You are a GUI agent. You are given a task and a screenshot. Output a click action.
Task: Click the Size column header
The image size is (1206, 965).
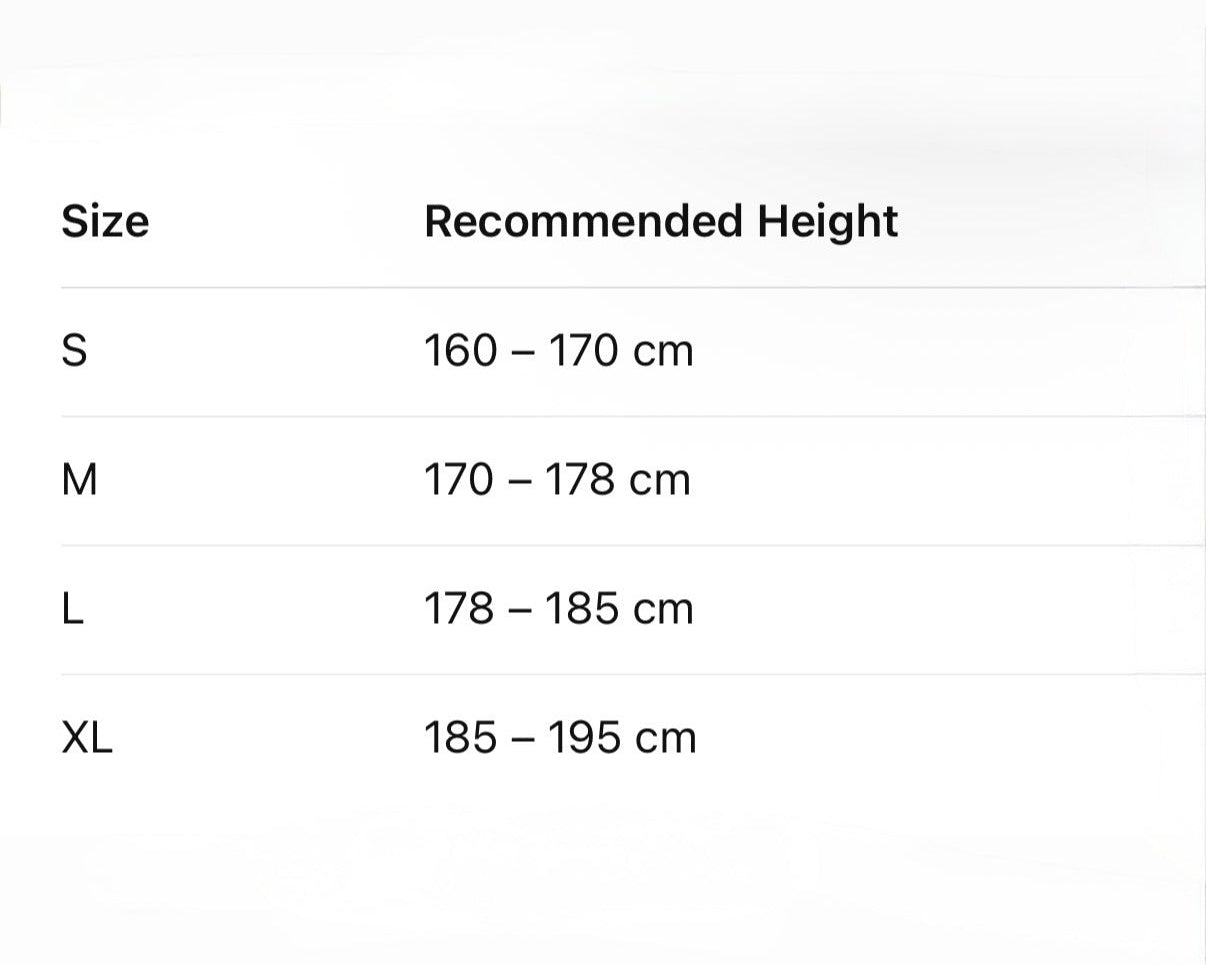(x=105, y=221)
